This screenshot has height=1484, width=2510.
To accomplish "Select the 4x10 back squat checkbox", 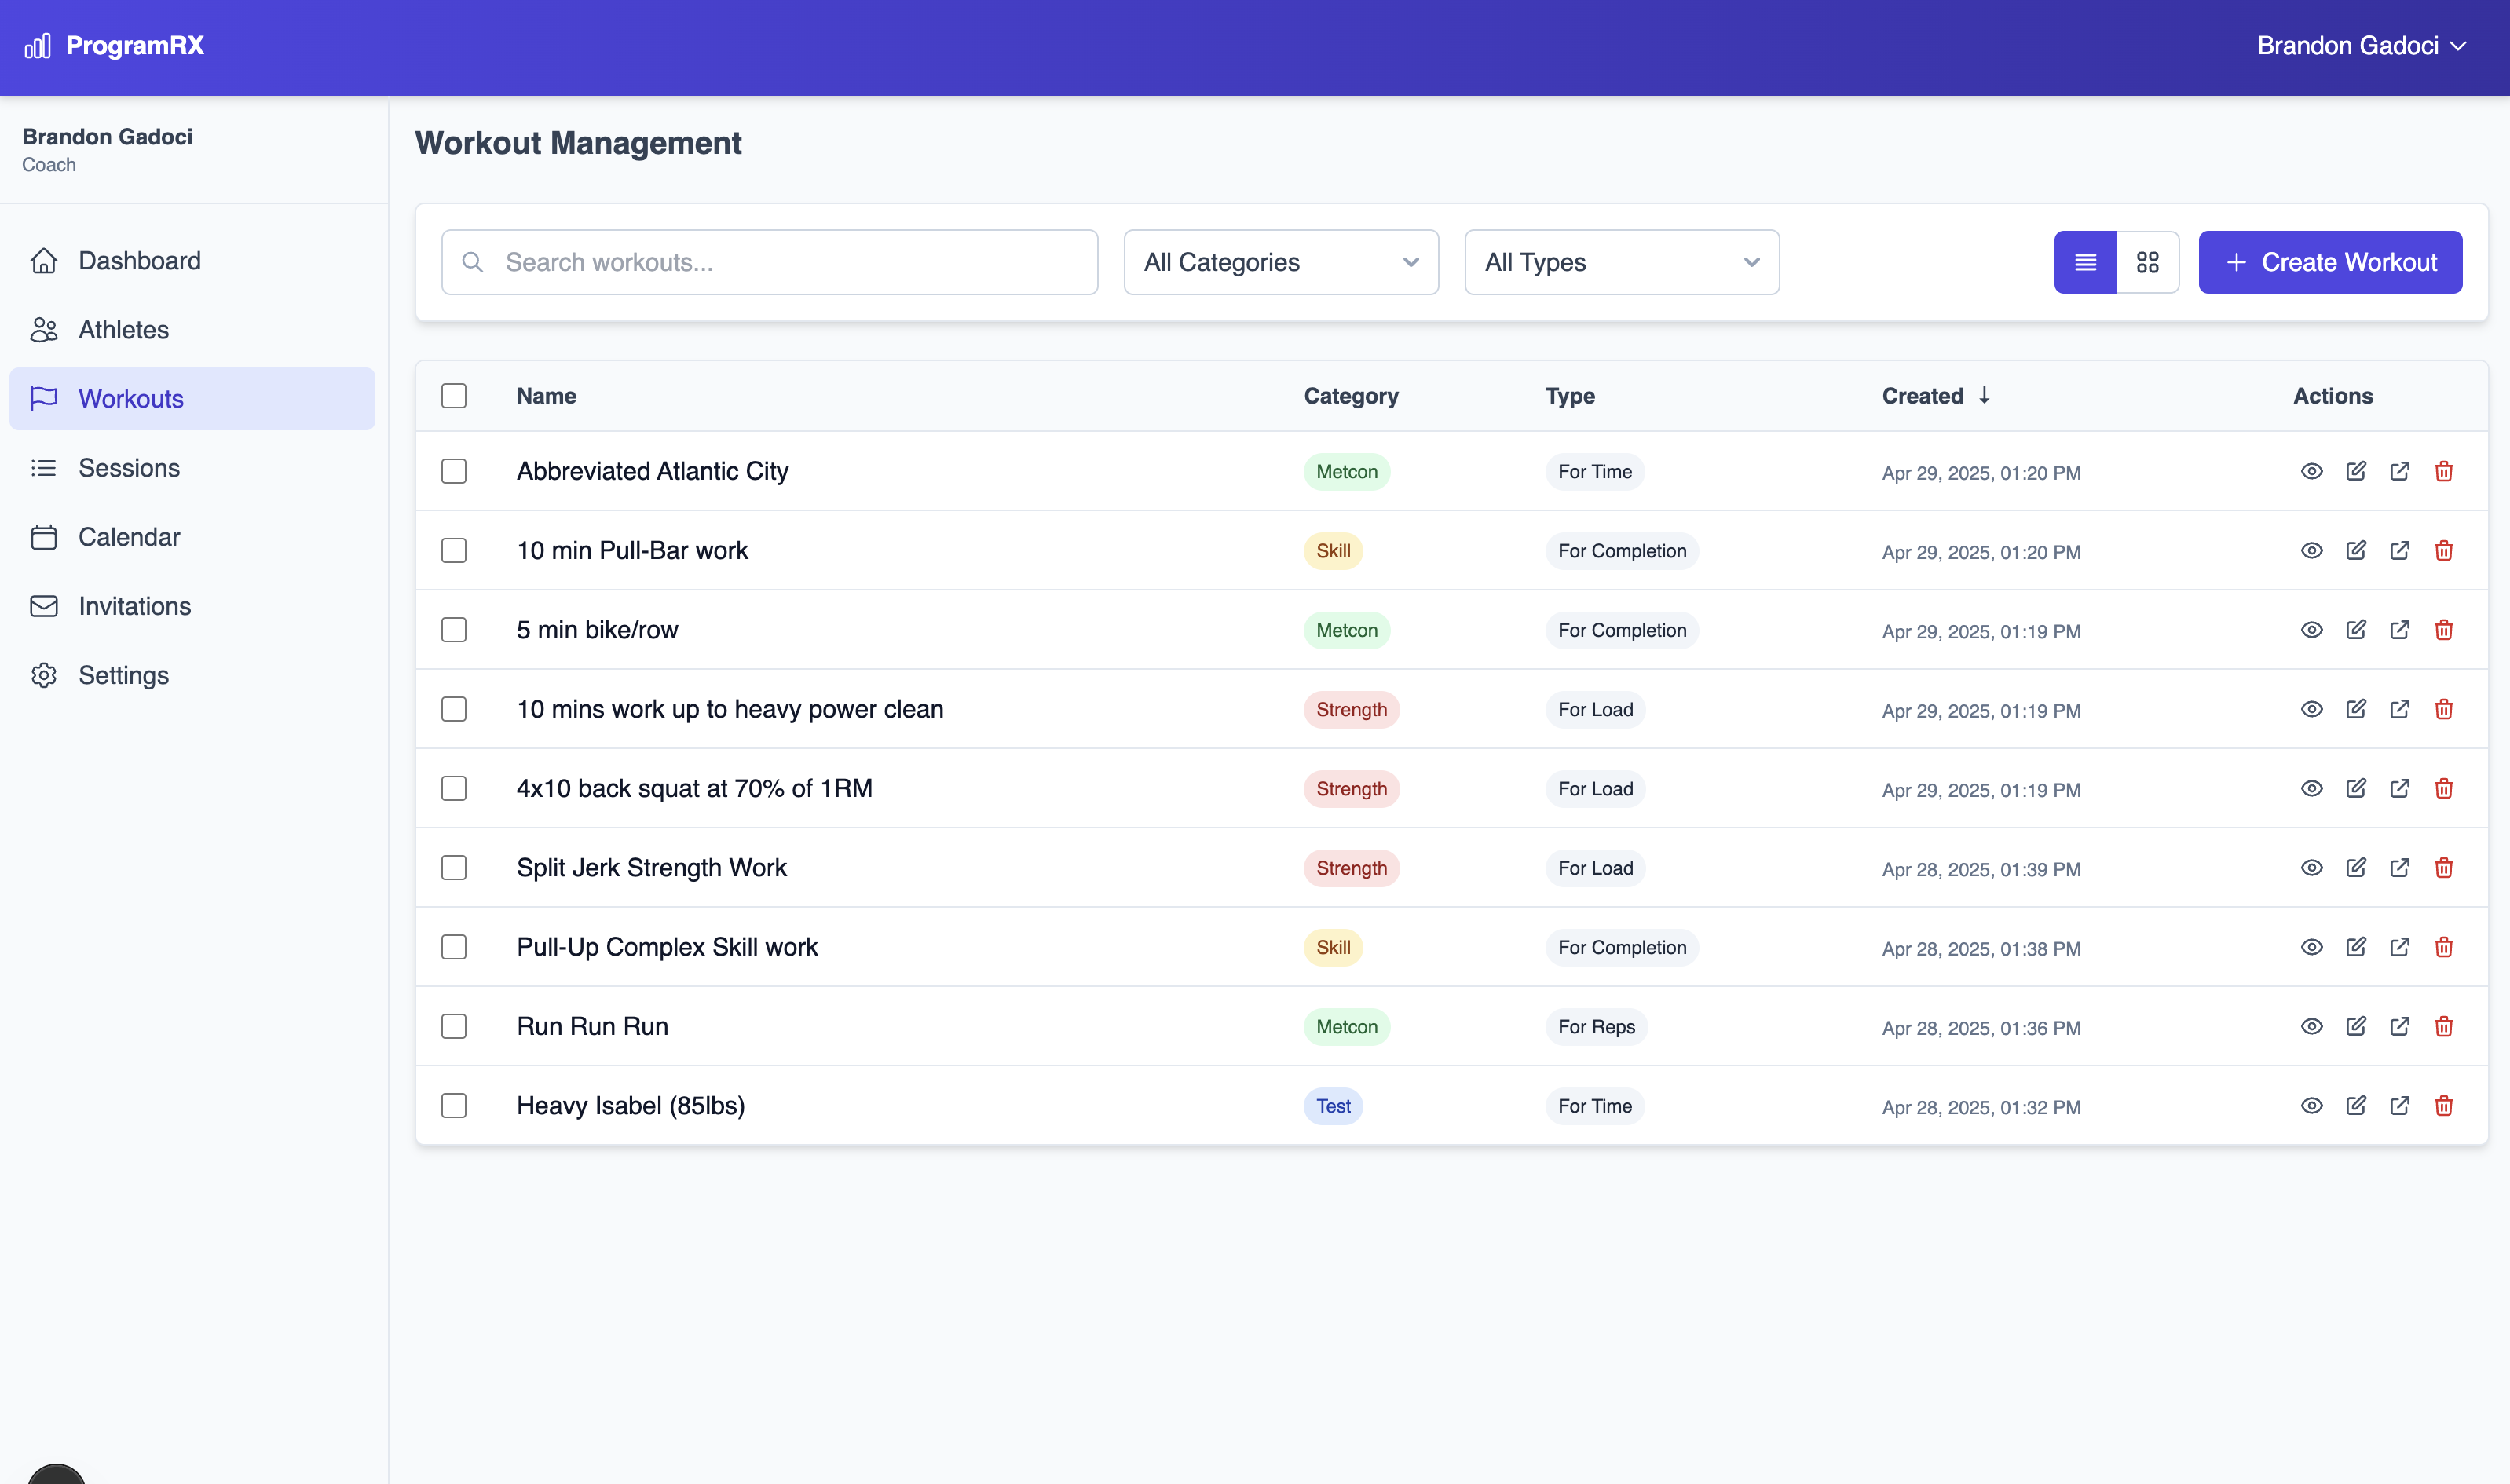I will click(454, 788).
